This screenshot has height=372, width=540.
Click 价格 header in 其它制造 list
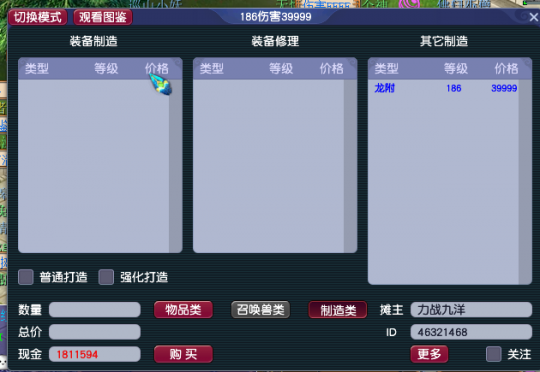pos(506,69)
